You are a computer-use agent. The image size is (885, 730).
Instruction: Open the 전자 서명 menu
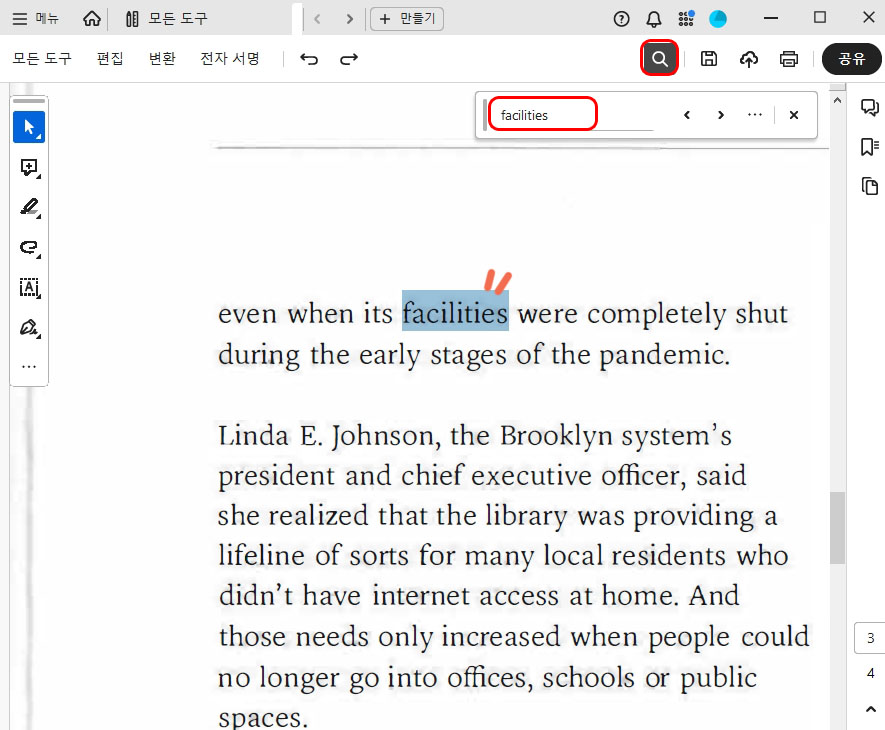point(230,59)
